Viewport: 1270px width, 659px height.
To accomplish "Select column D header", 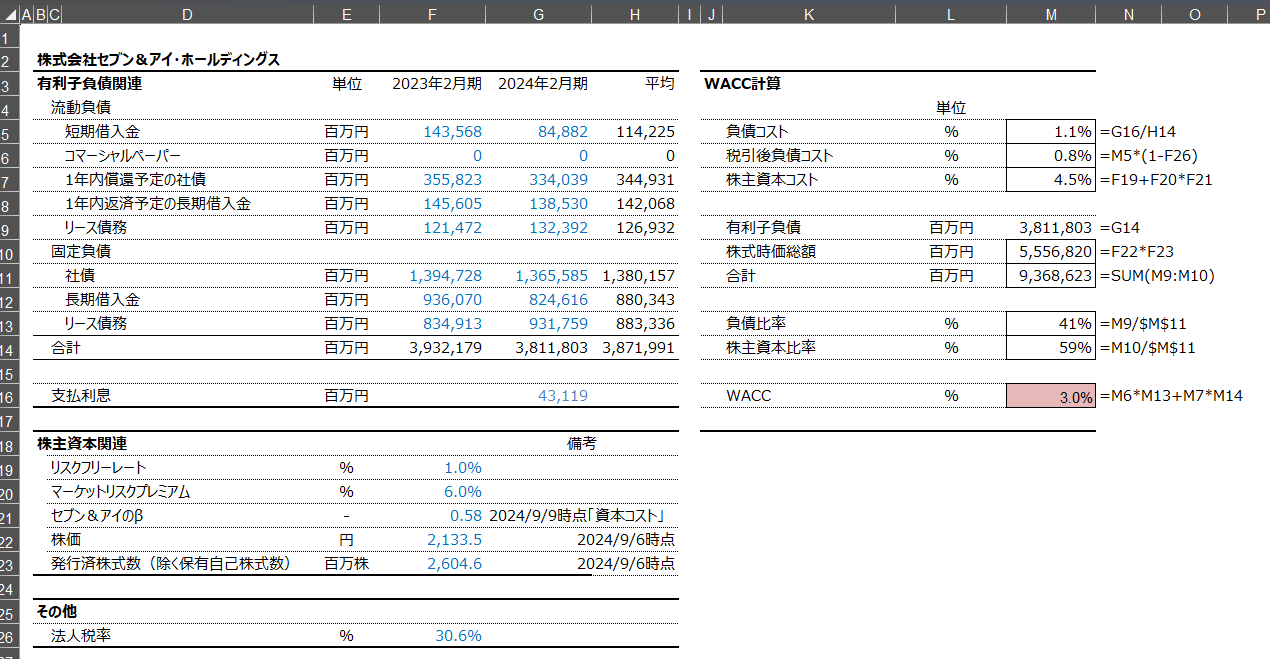I will pos(187,14).
